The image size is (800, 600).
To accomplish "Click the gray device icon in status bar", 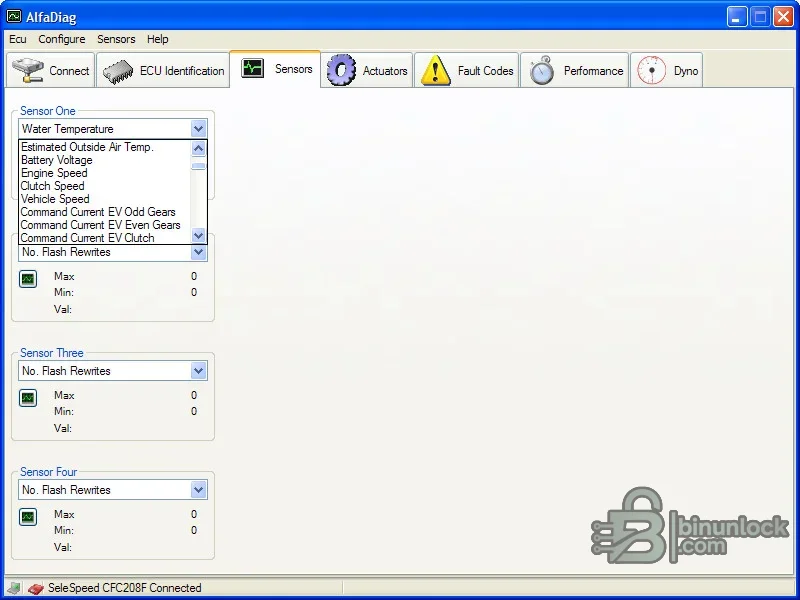I will pyautogui.click(x=14, y=588).
